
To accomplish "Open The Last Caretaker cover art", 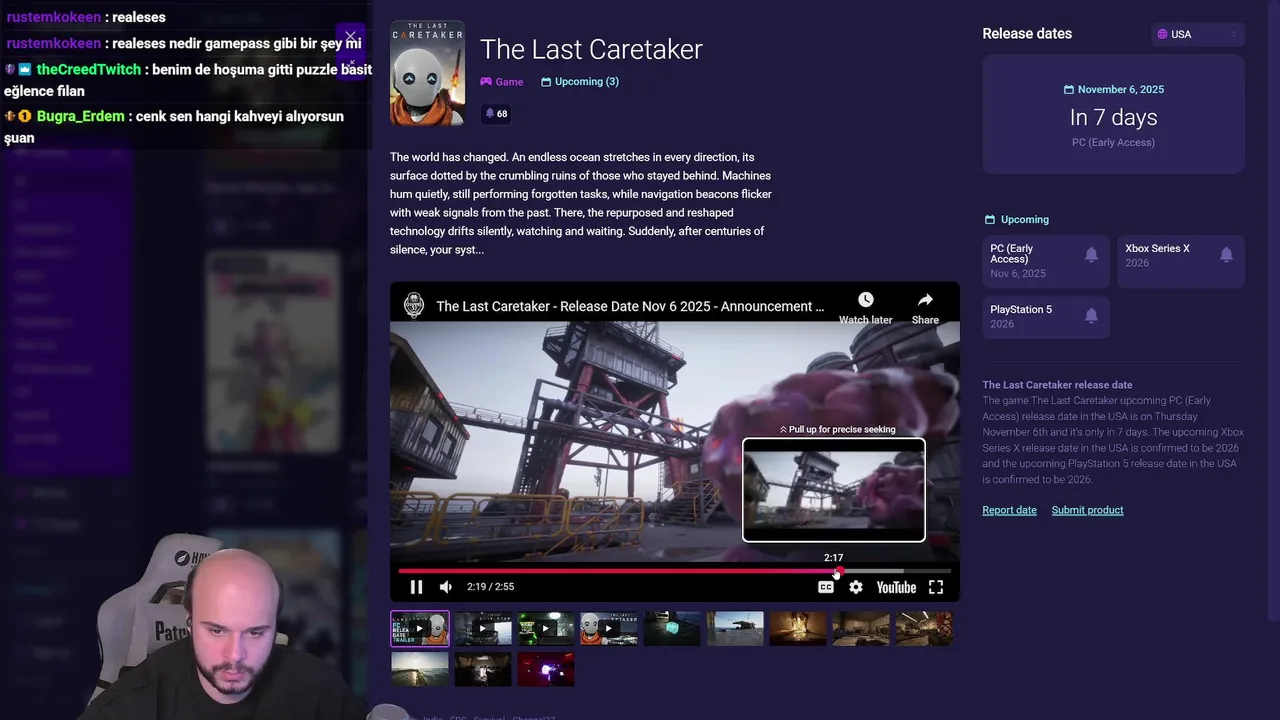I will [427, 73].
